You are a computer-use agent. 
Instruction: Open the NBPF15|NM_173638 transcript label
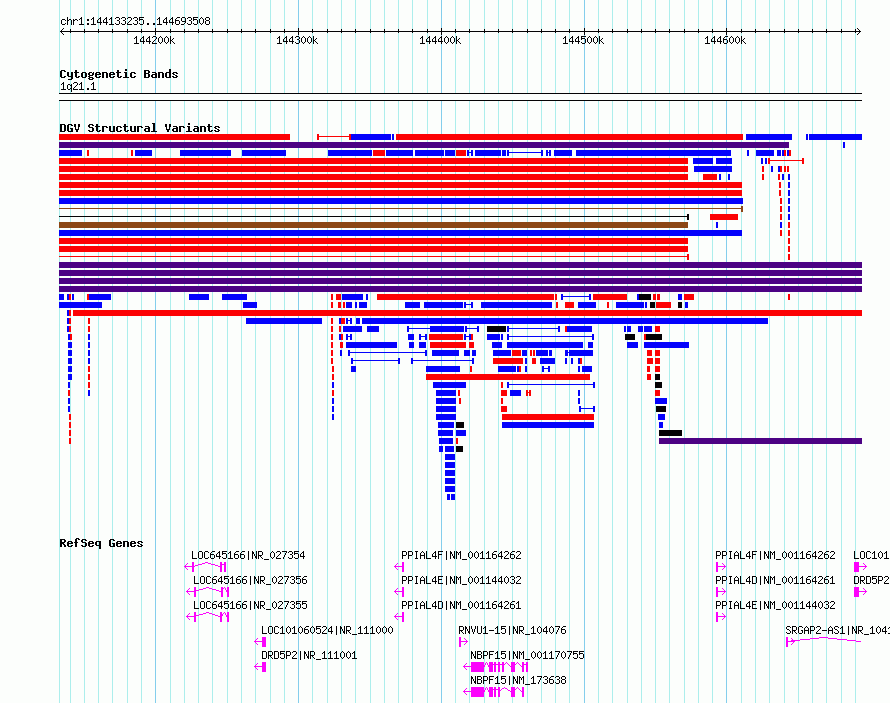click(518, 680)
